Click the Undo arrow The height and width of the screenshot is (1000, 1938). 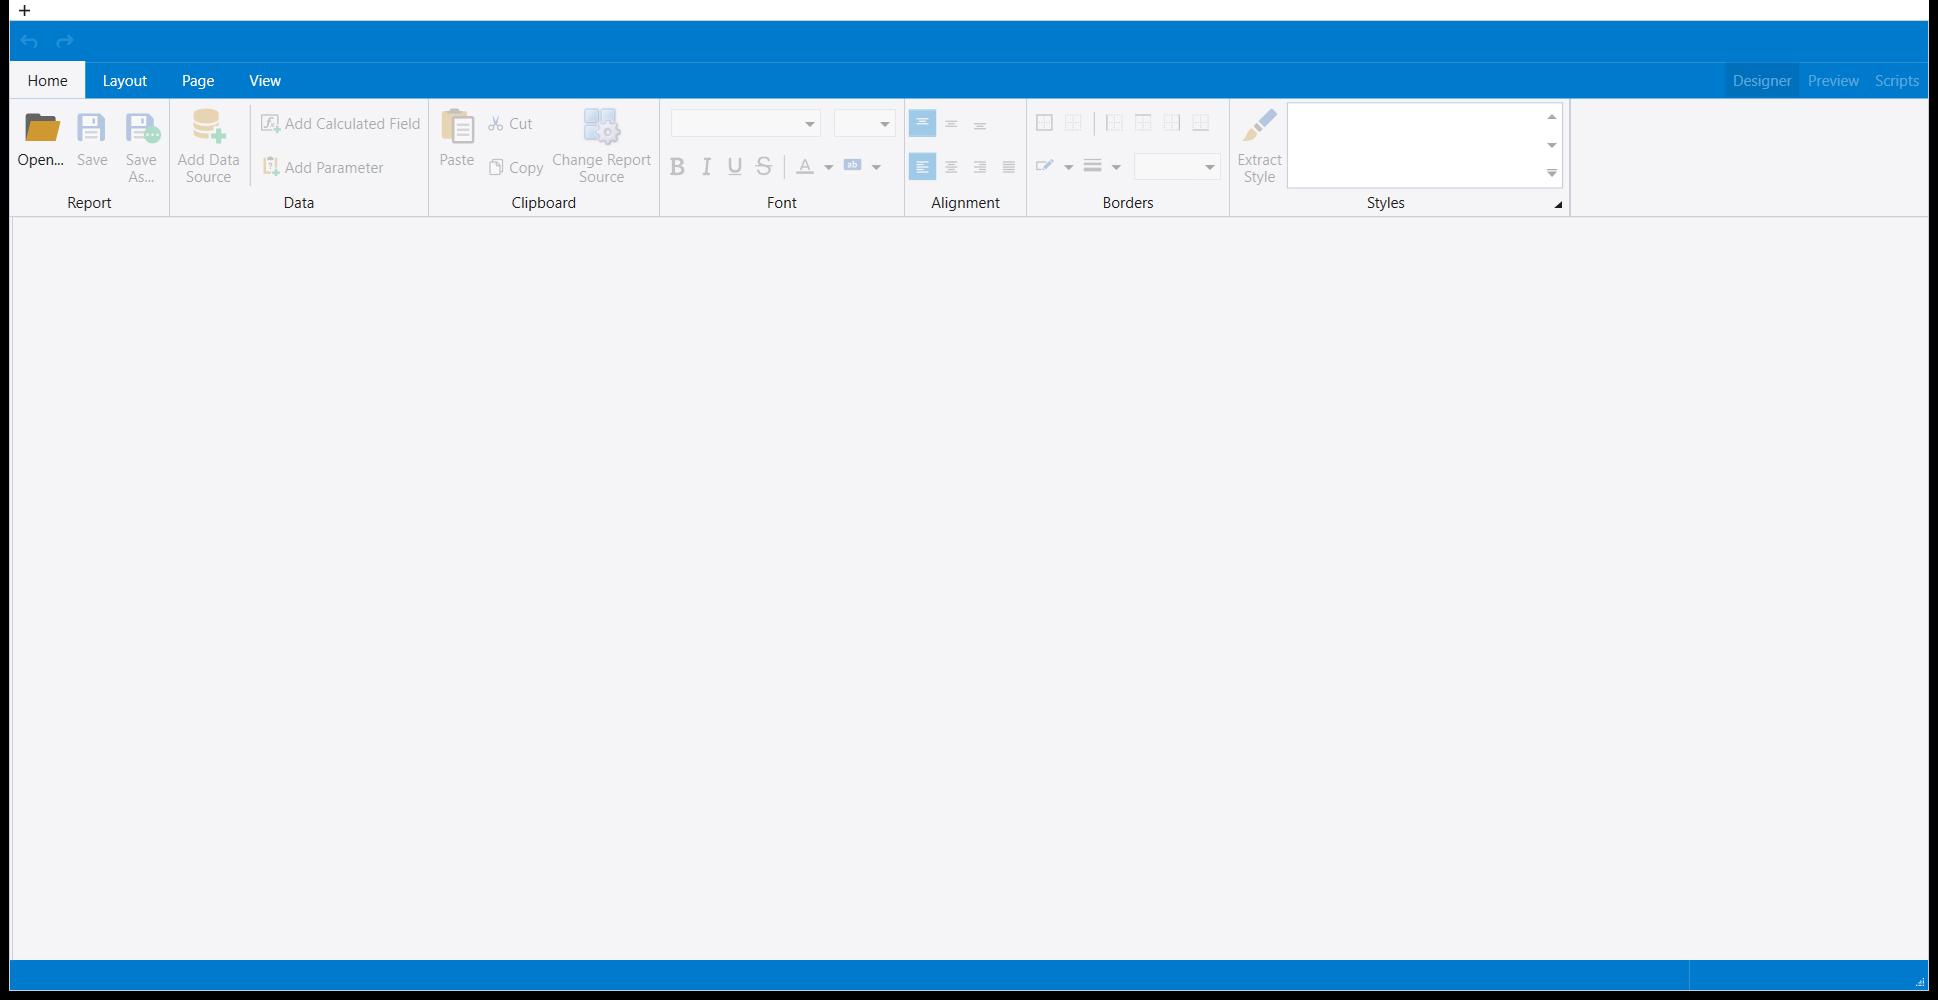(x=29, y=41)
